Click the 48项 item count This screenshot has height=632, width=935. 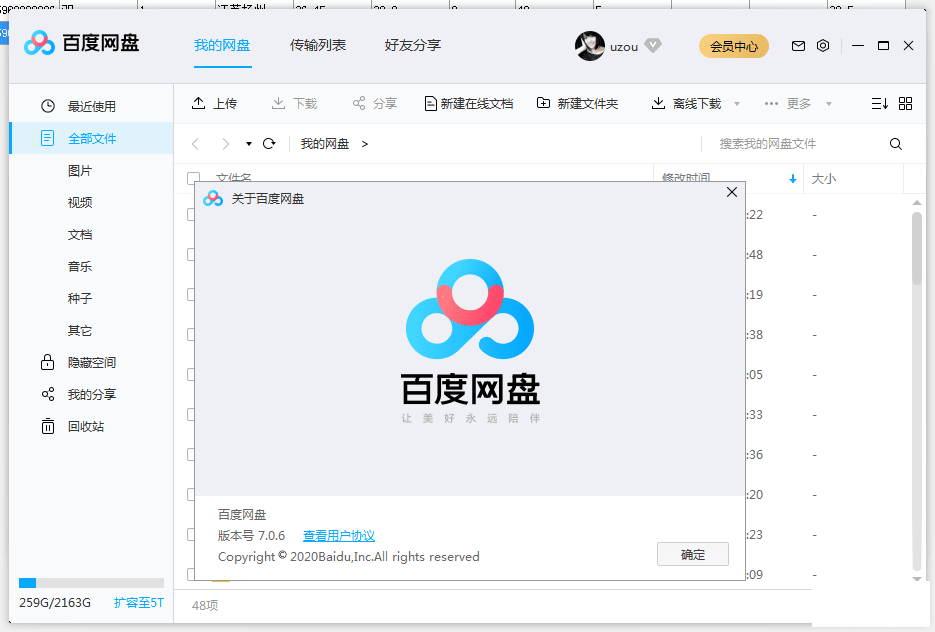205,606
